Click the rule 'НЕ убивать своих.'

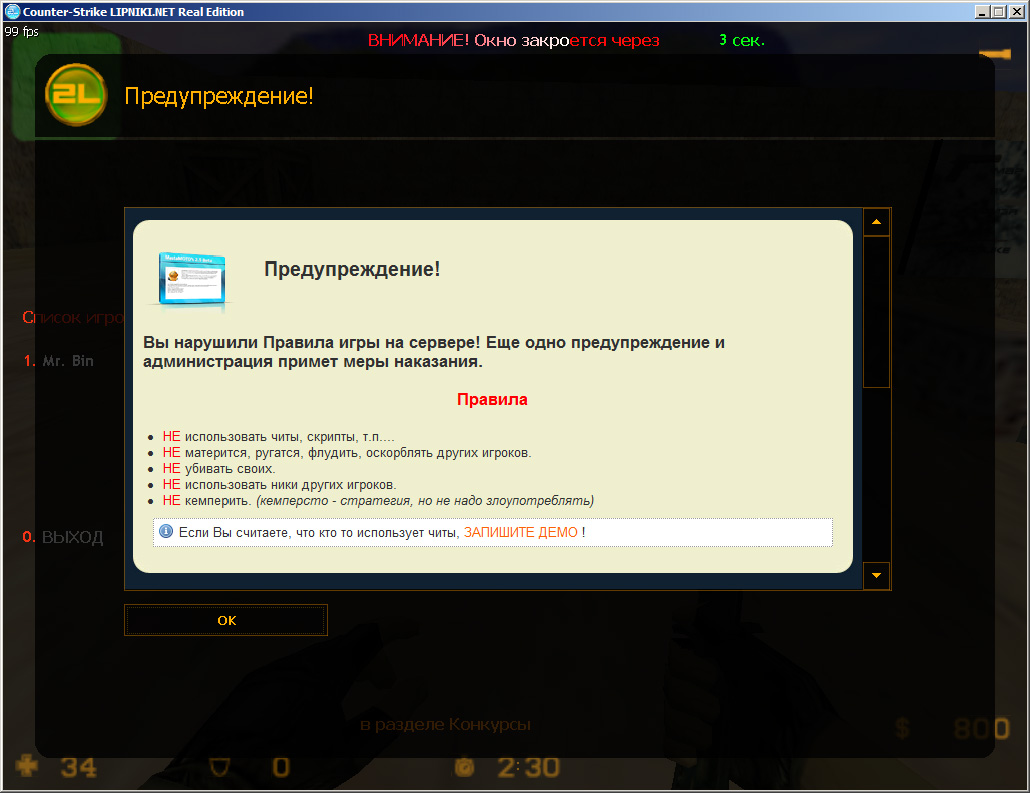point(219,468)
